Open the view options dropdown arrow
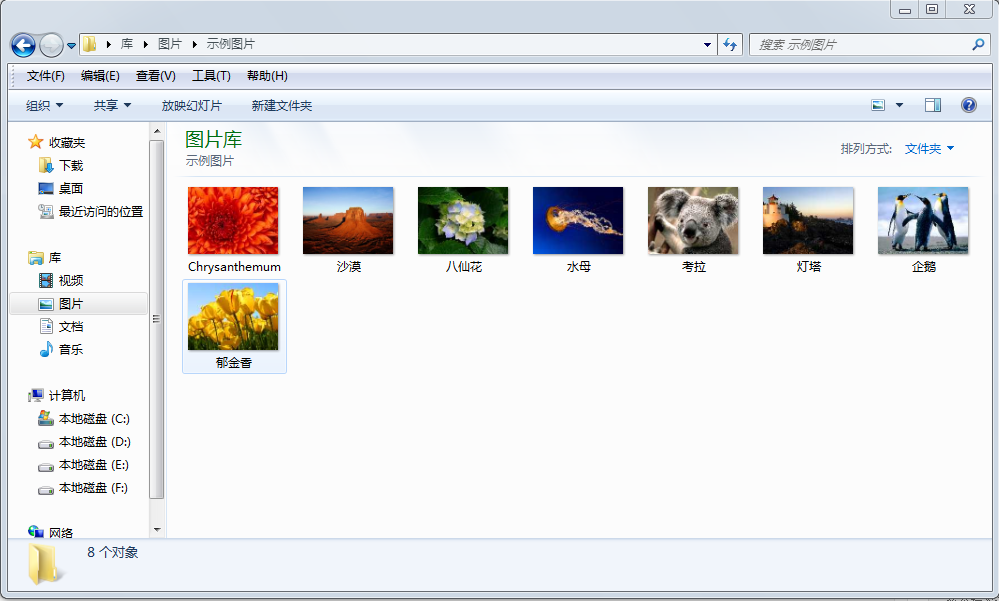 [900, 105]
